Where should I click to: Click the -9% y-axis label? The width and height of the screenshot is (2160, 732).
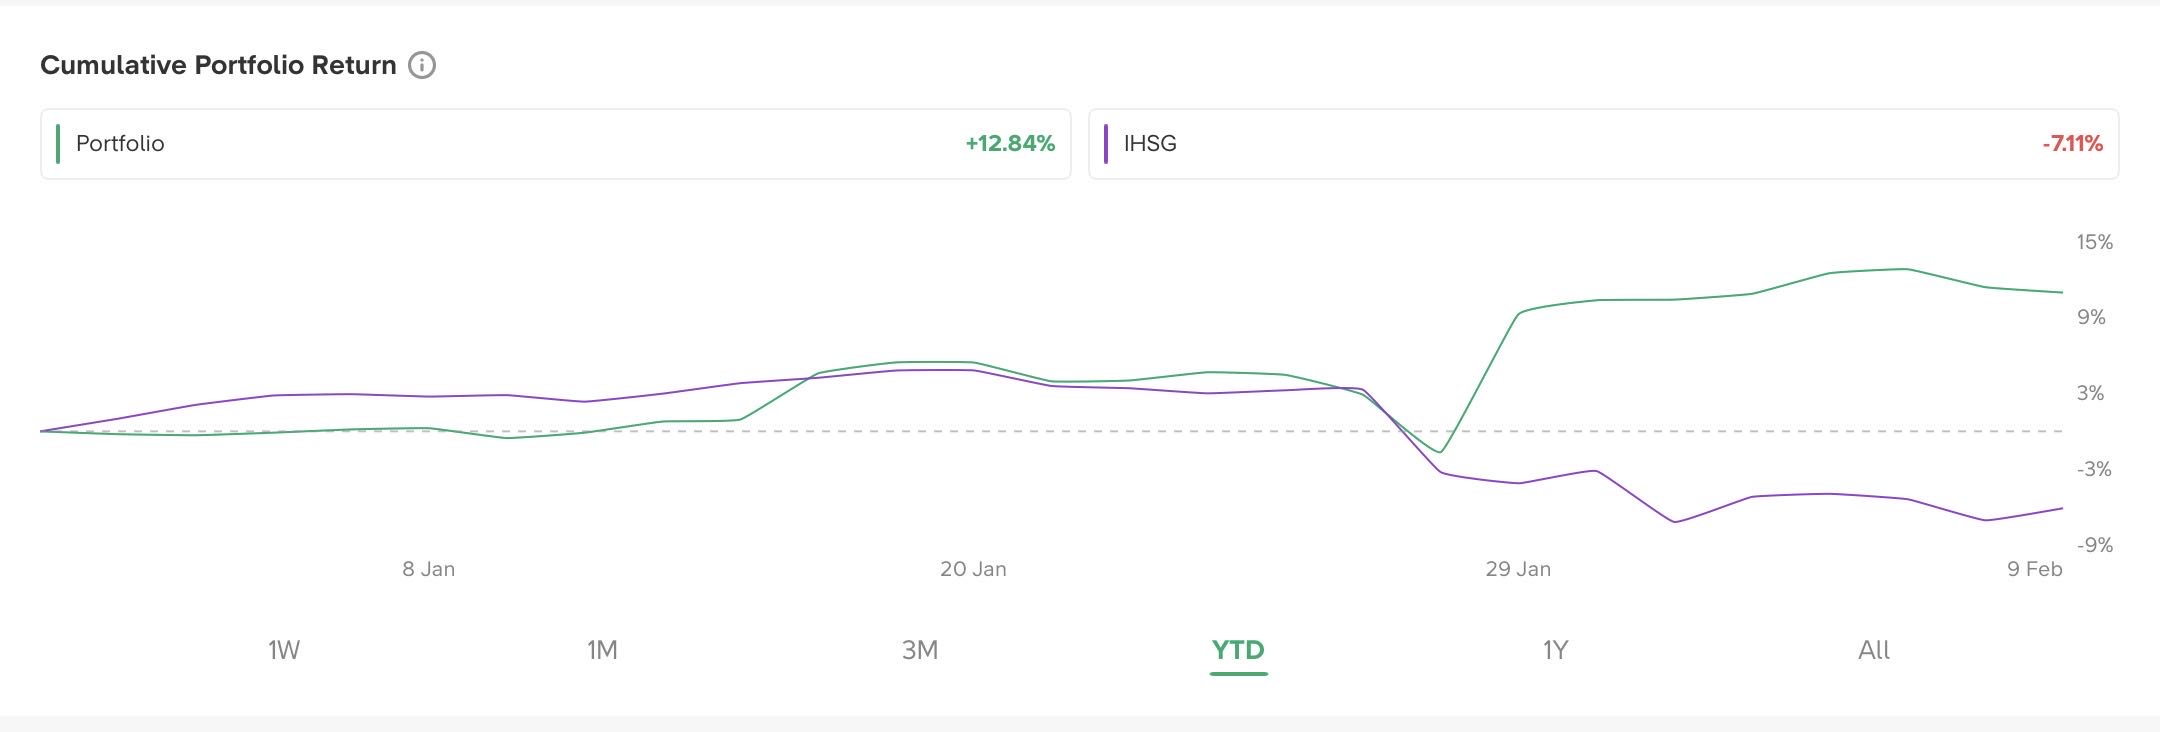[2094, 545]
